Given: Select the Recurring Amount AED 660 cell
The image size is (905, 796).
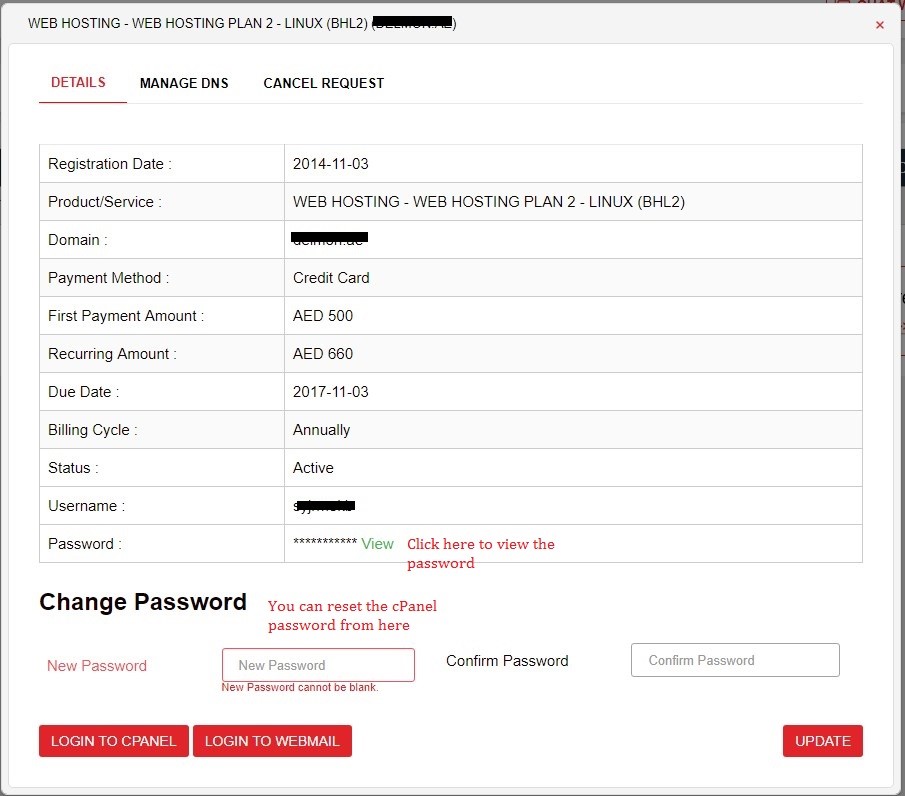Looking at the screenshot, I should [323, 354].
